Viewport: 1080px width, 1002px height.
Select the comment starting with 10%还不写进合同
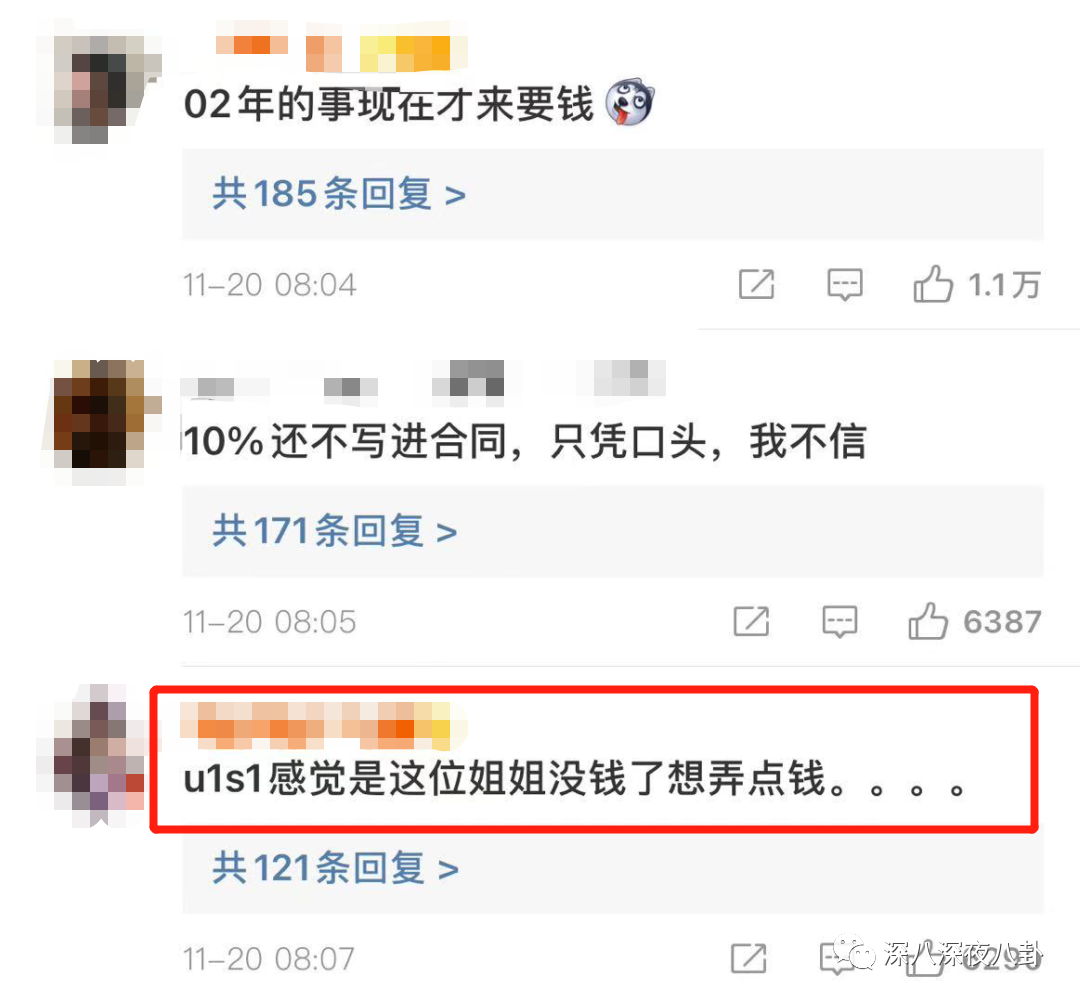(x=524, y=441)
